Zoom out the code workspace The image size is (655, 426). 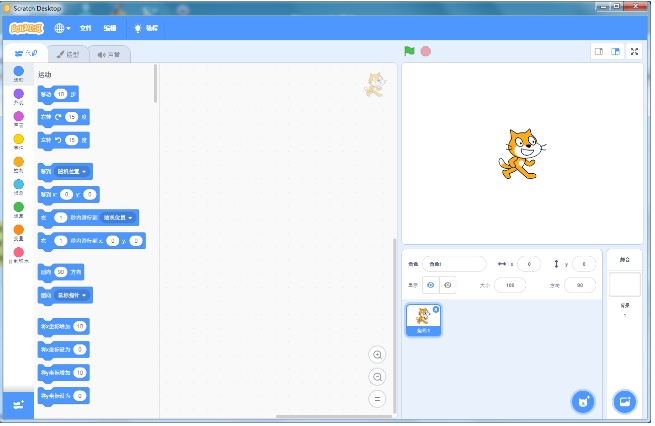click(377, 377)
